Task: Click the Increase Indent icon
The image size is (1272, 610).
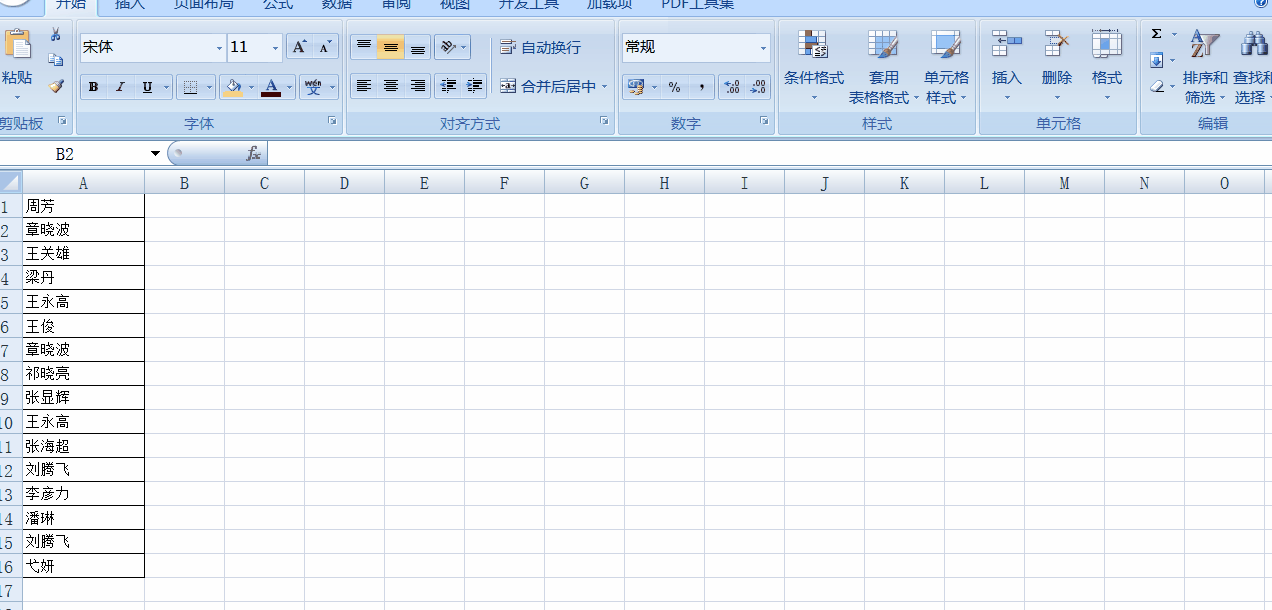Action: [474, 87]
